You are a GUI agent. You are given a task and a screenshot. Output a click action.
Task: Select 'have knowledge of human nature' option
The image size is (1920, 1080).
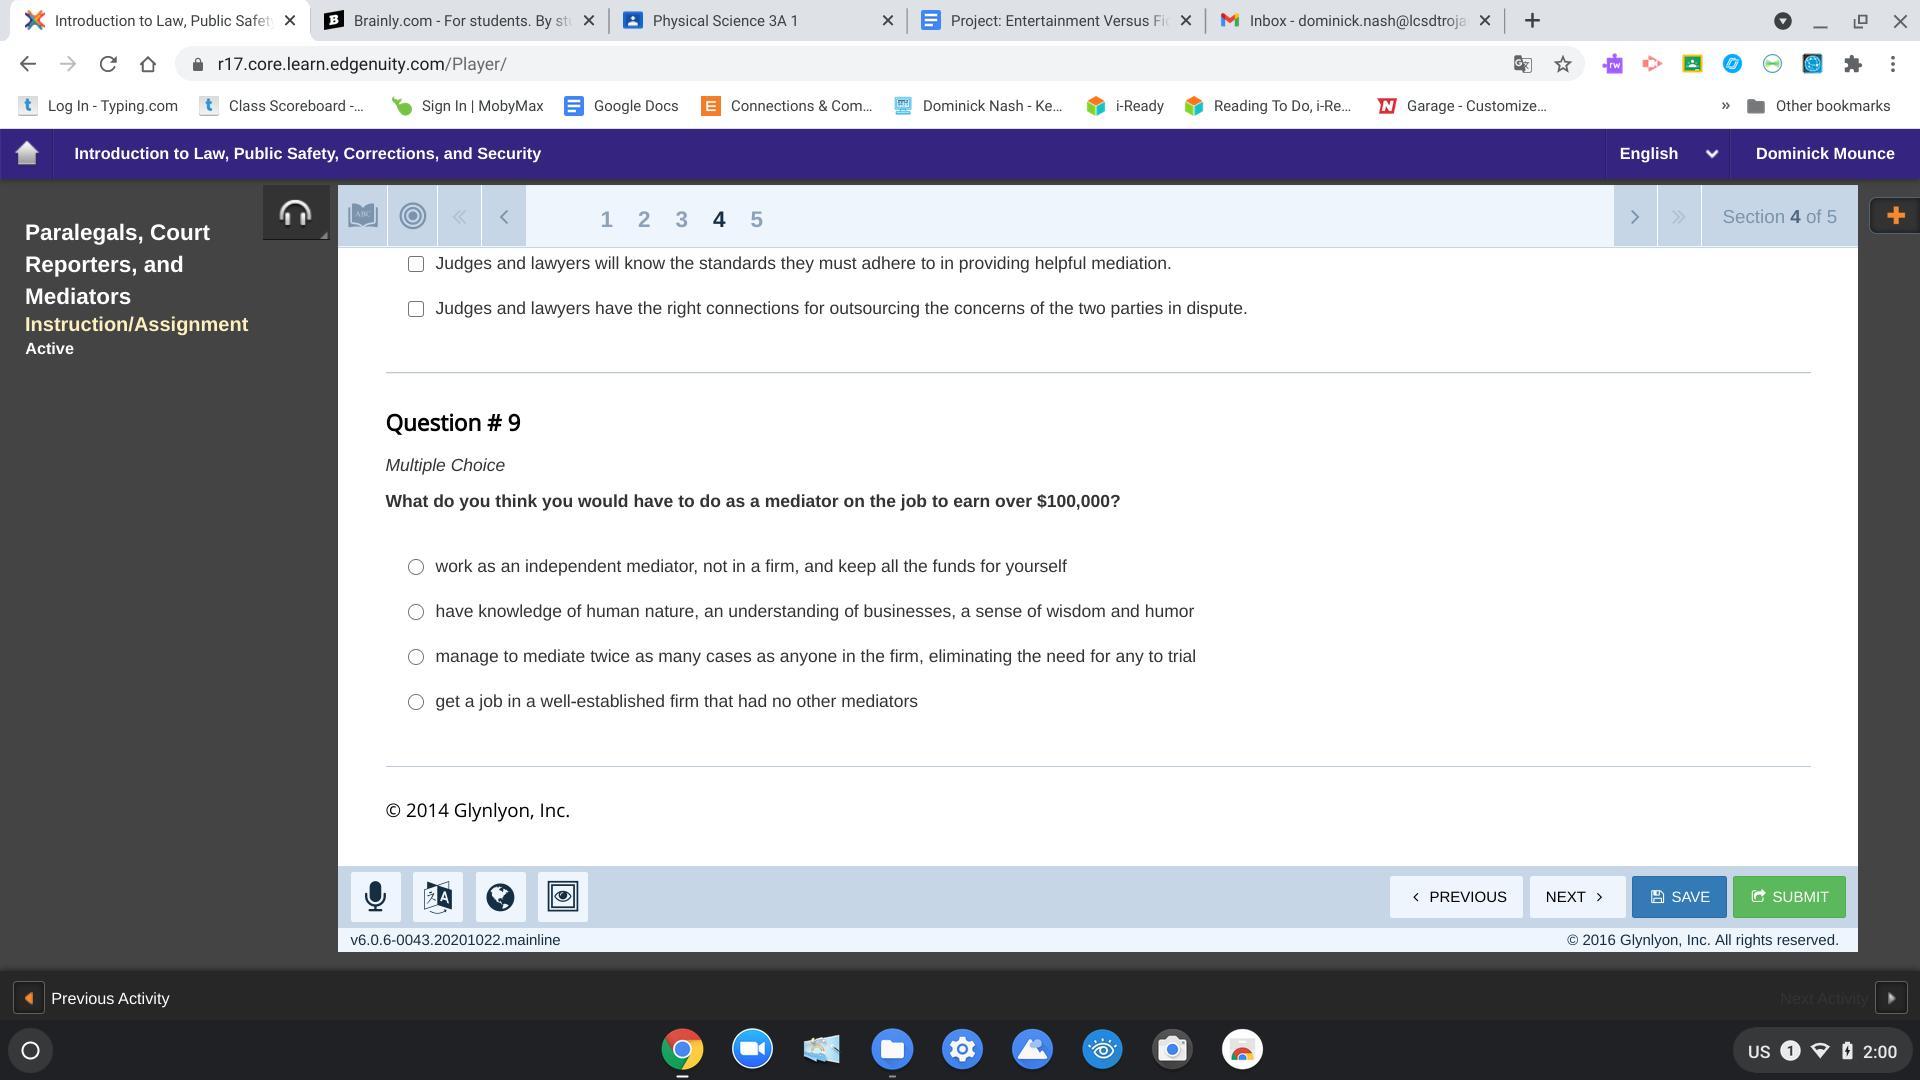click(416, 612)
